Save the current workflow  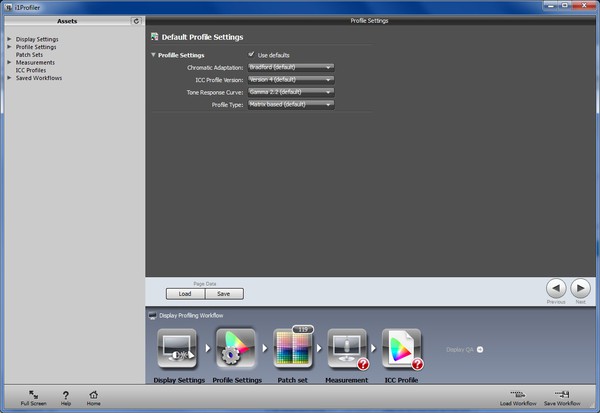click(x=562, y=398)
